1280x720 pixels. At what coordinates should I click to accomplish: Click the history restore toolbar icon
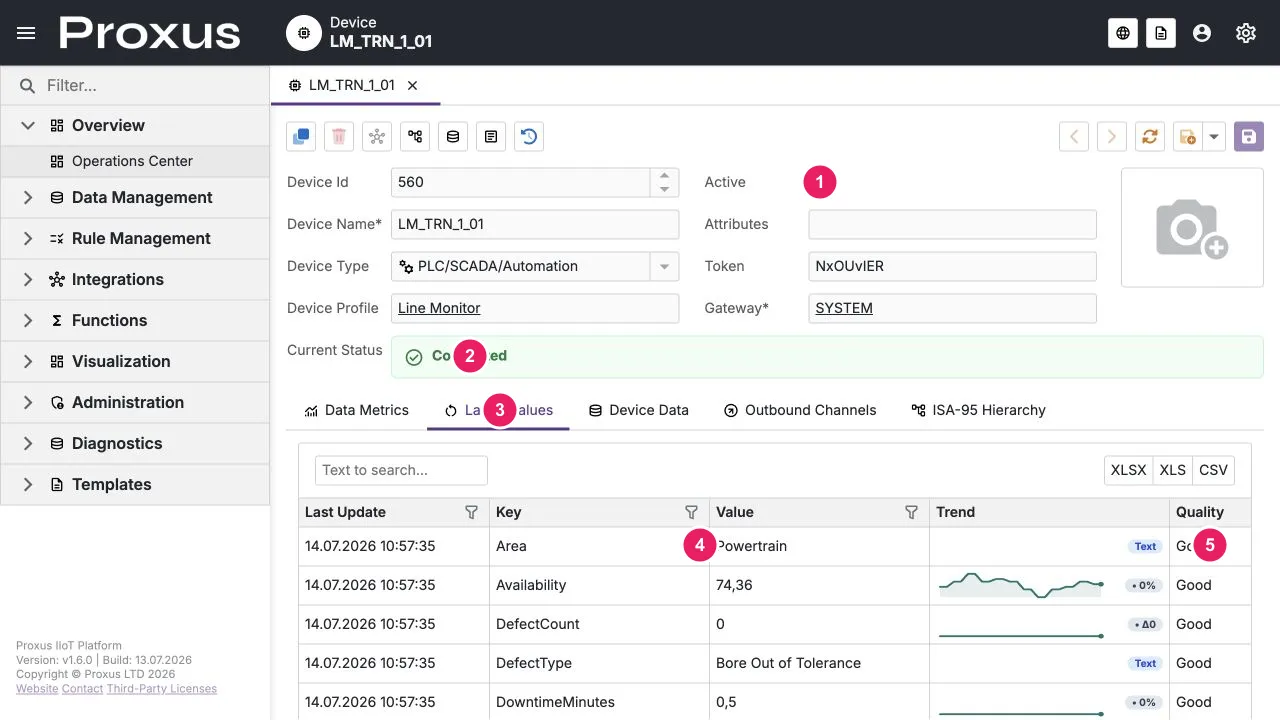(529, 136)
